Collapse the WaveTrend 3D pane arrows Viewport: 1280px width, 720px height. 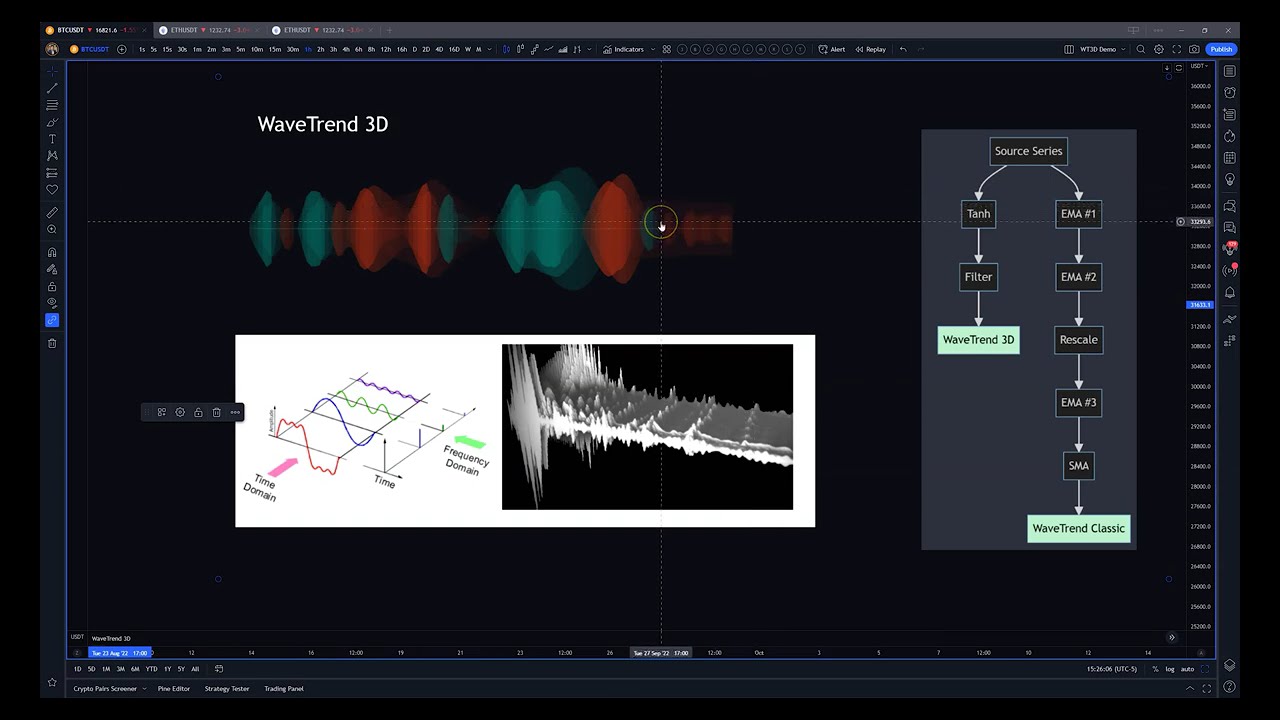coord(1171,637)
